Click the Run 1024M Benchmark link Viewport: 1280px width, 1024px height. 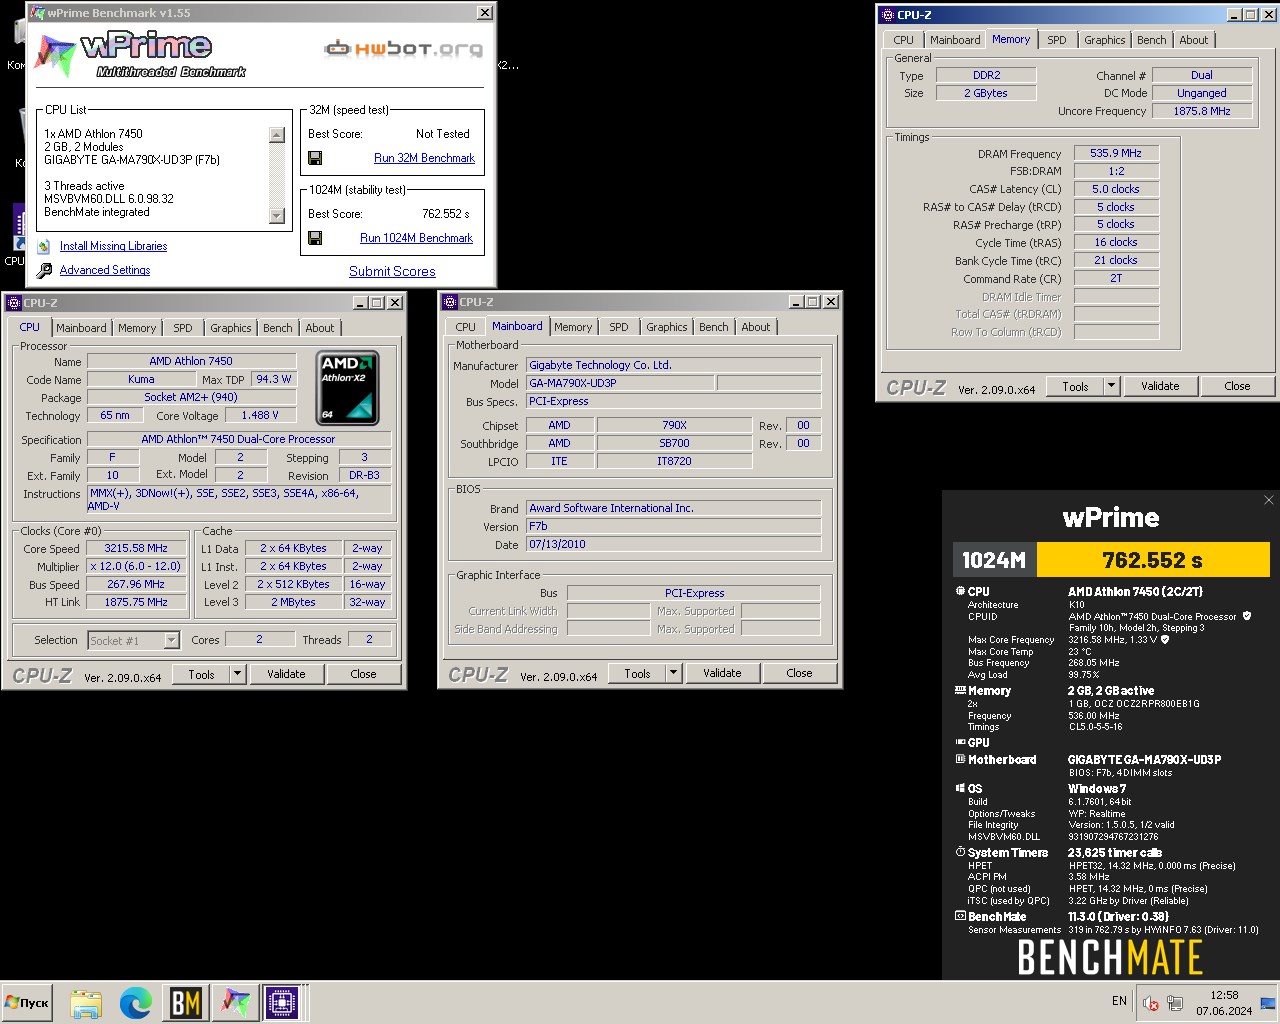click(x=416, y=238)
